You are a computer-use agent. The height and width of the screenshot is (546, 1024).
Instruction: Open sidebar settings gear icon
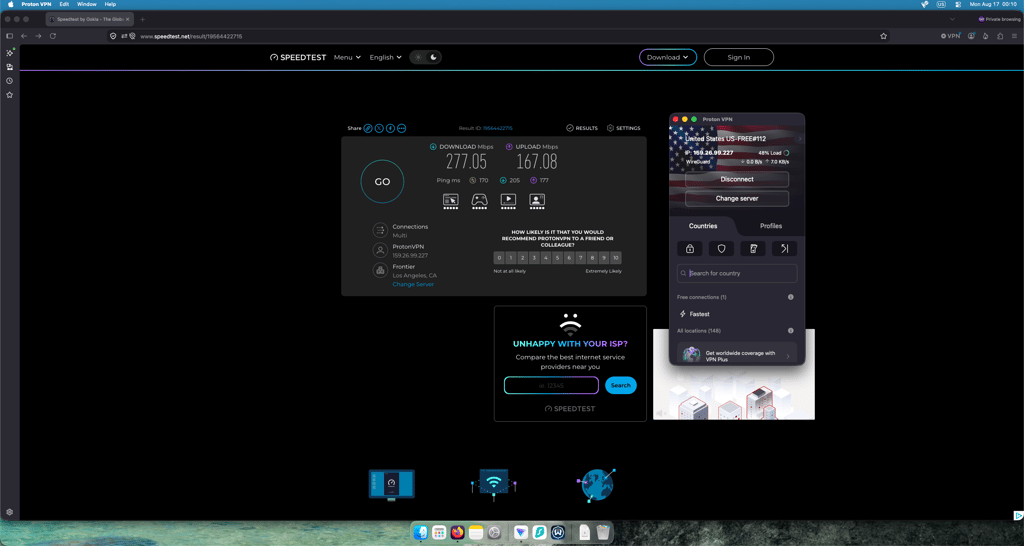point(10,512)
